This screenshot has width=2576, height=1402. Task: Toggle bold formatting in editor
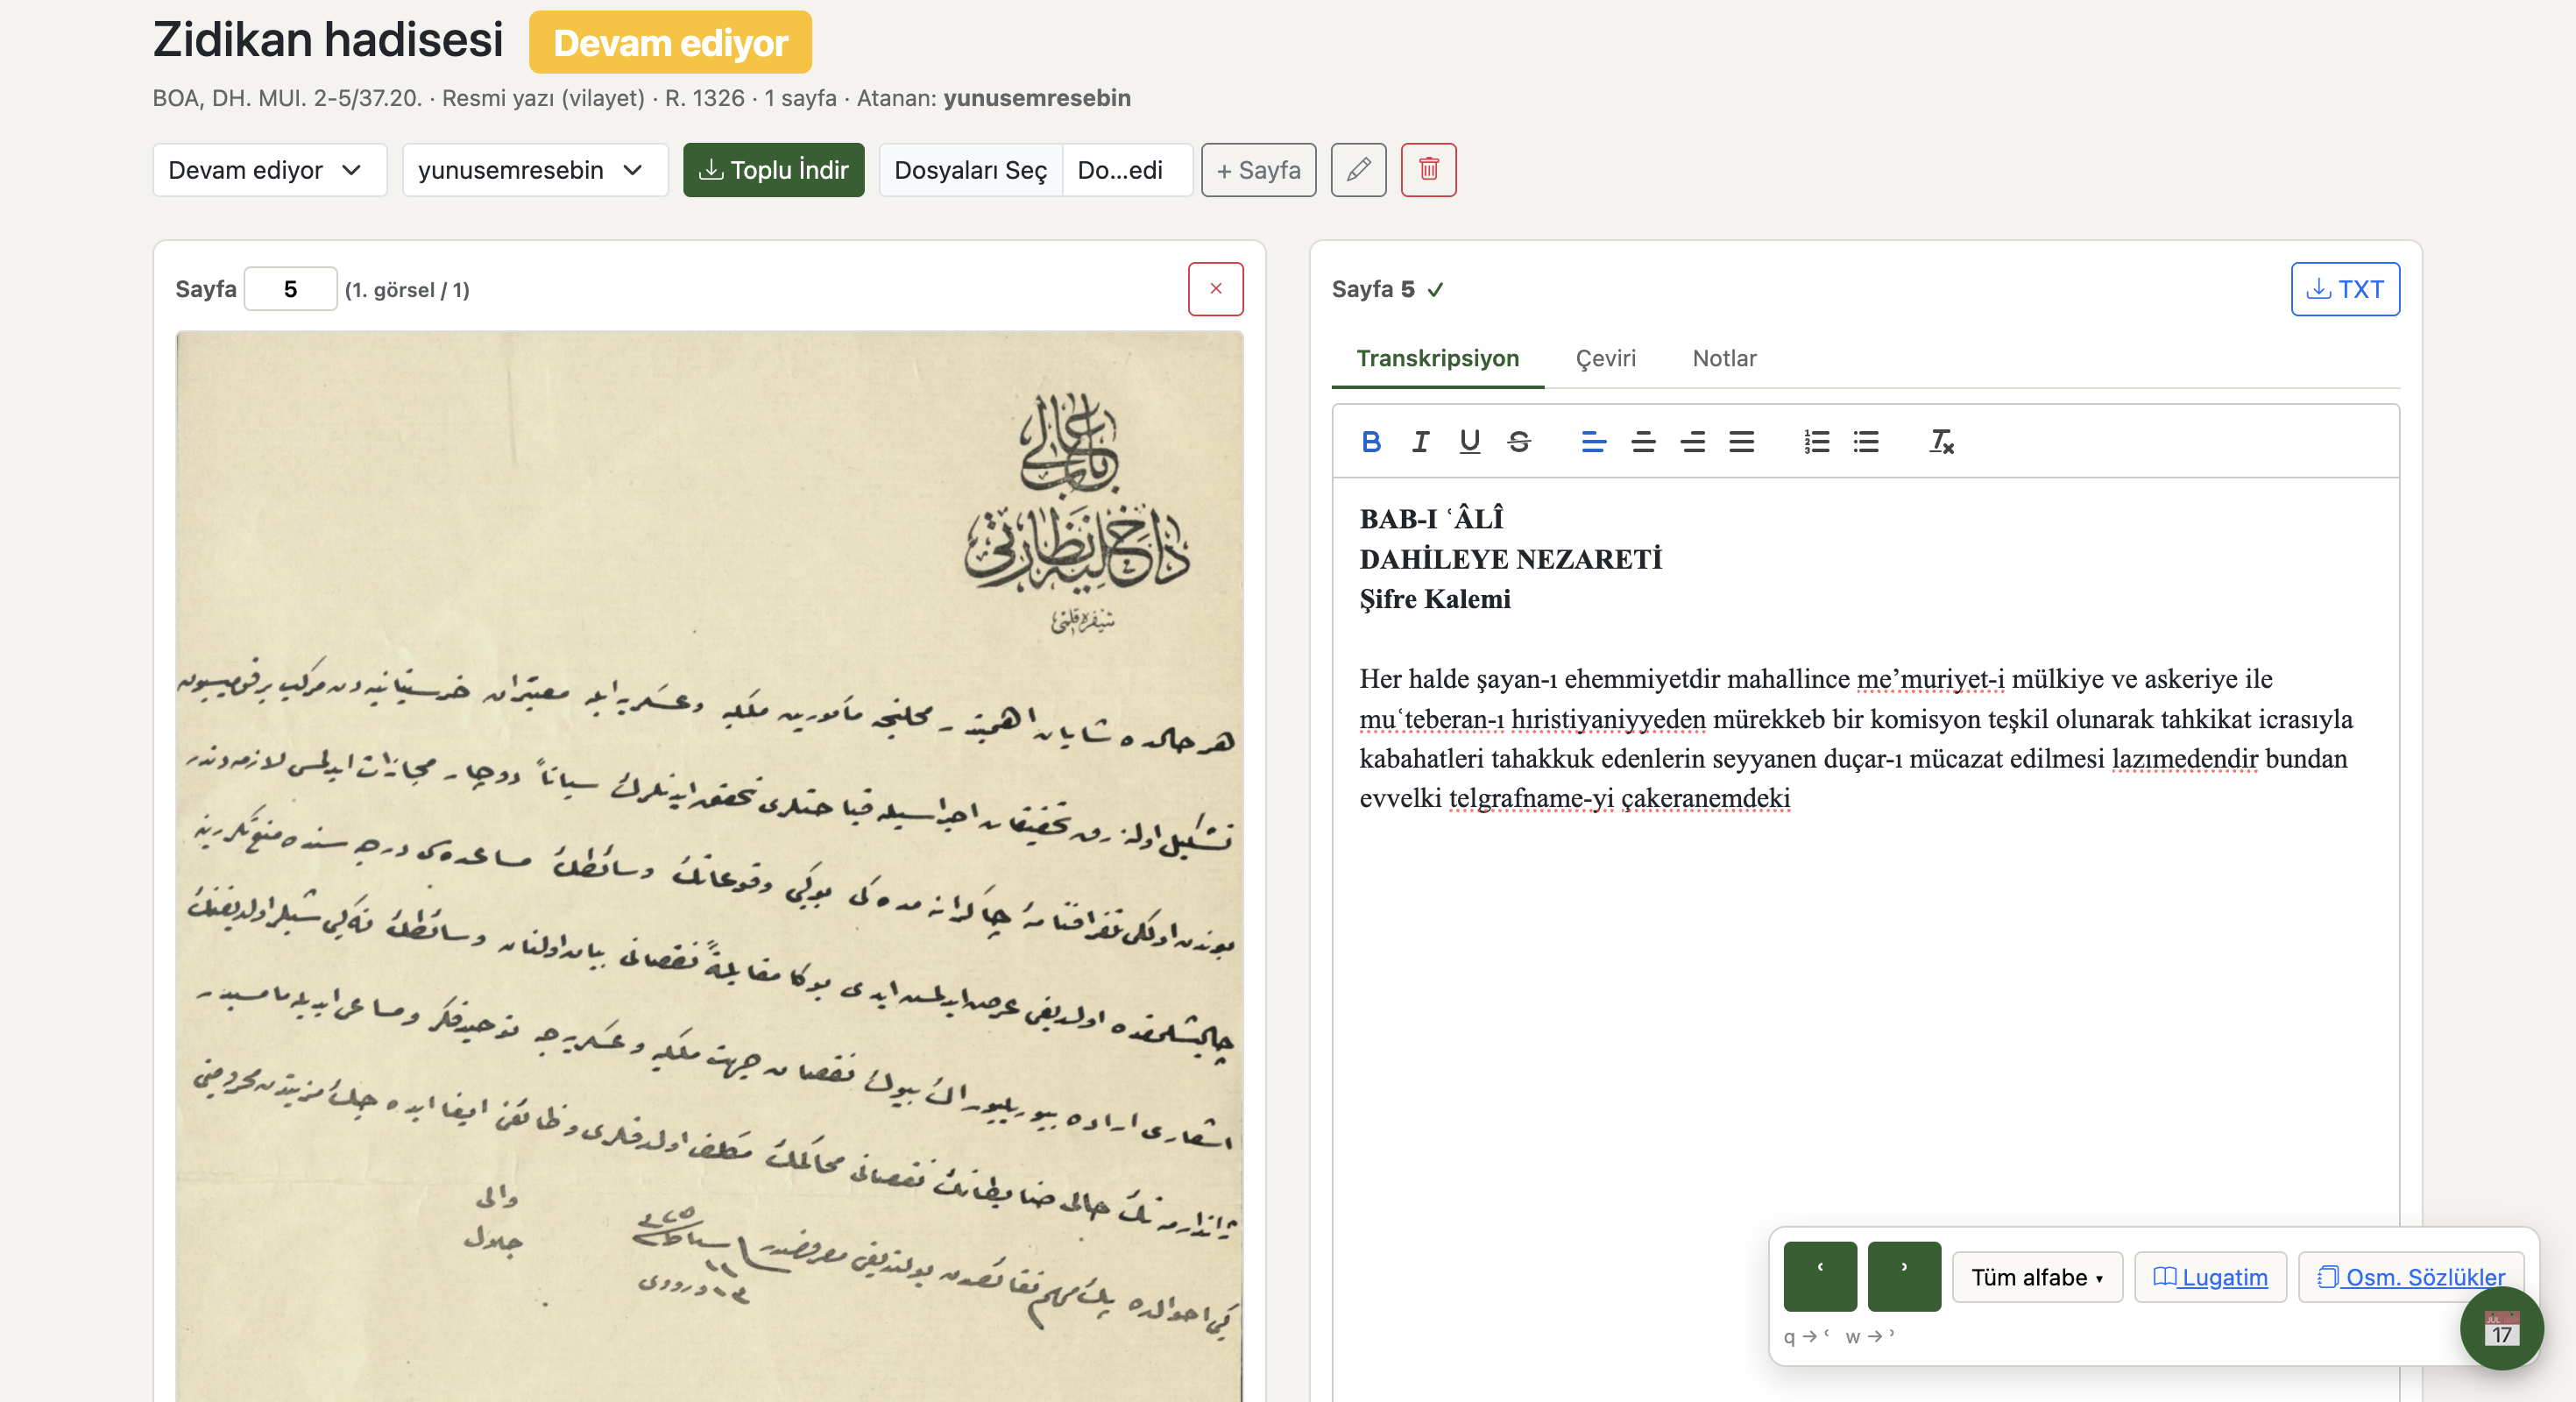point(1371,441)
